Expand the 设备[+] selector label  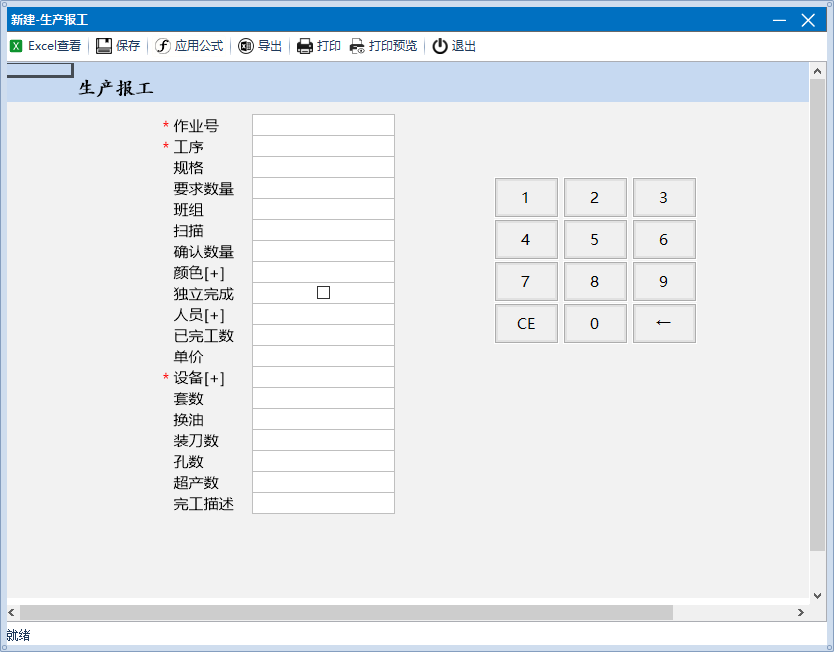198,378
